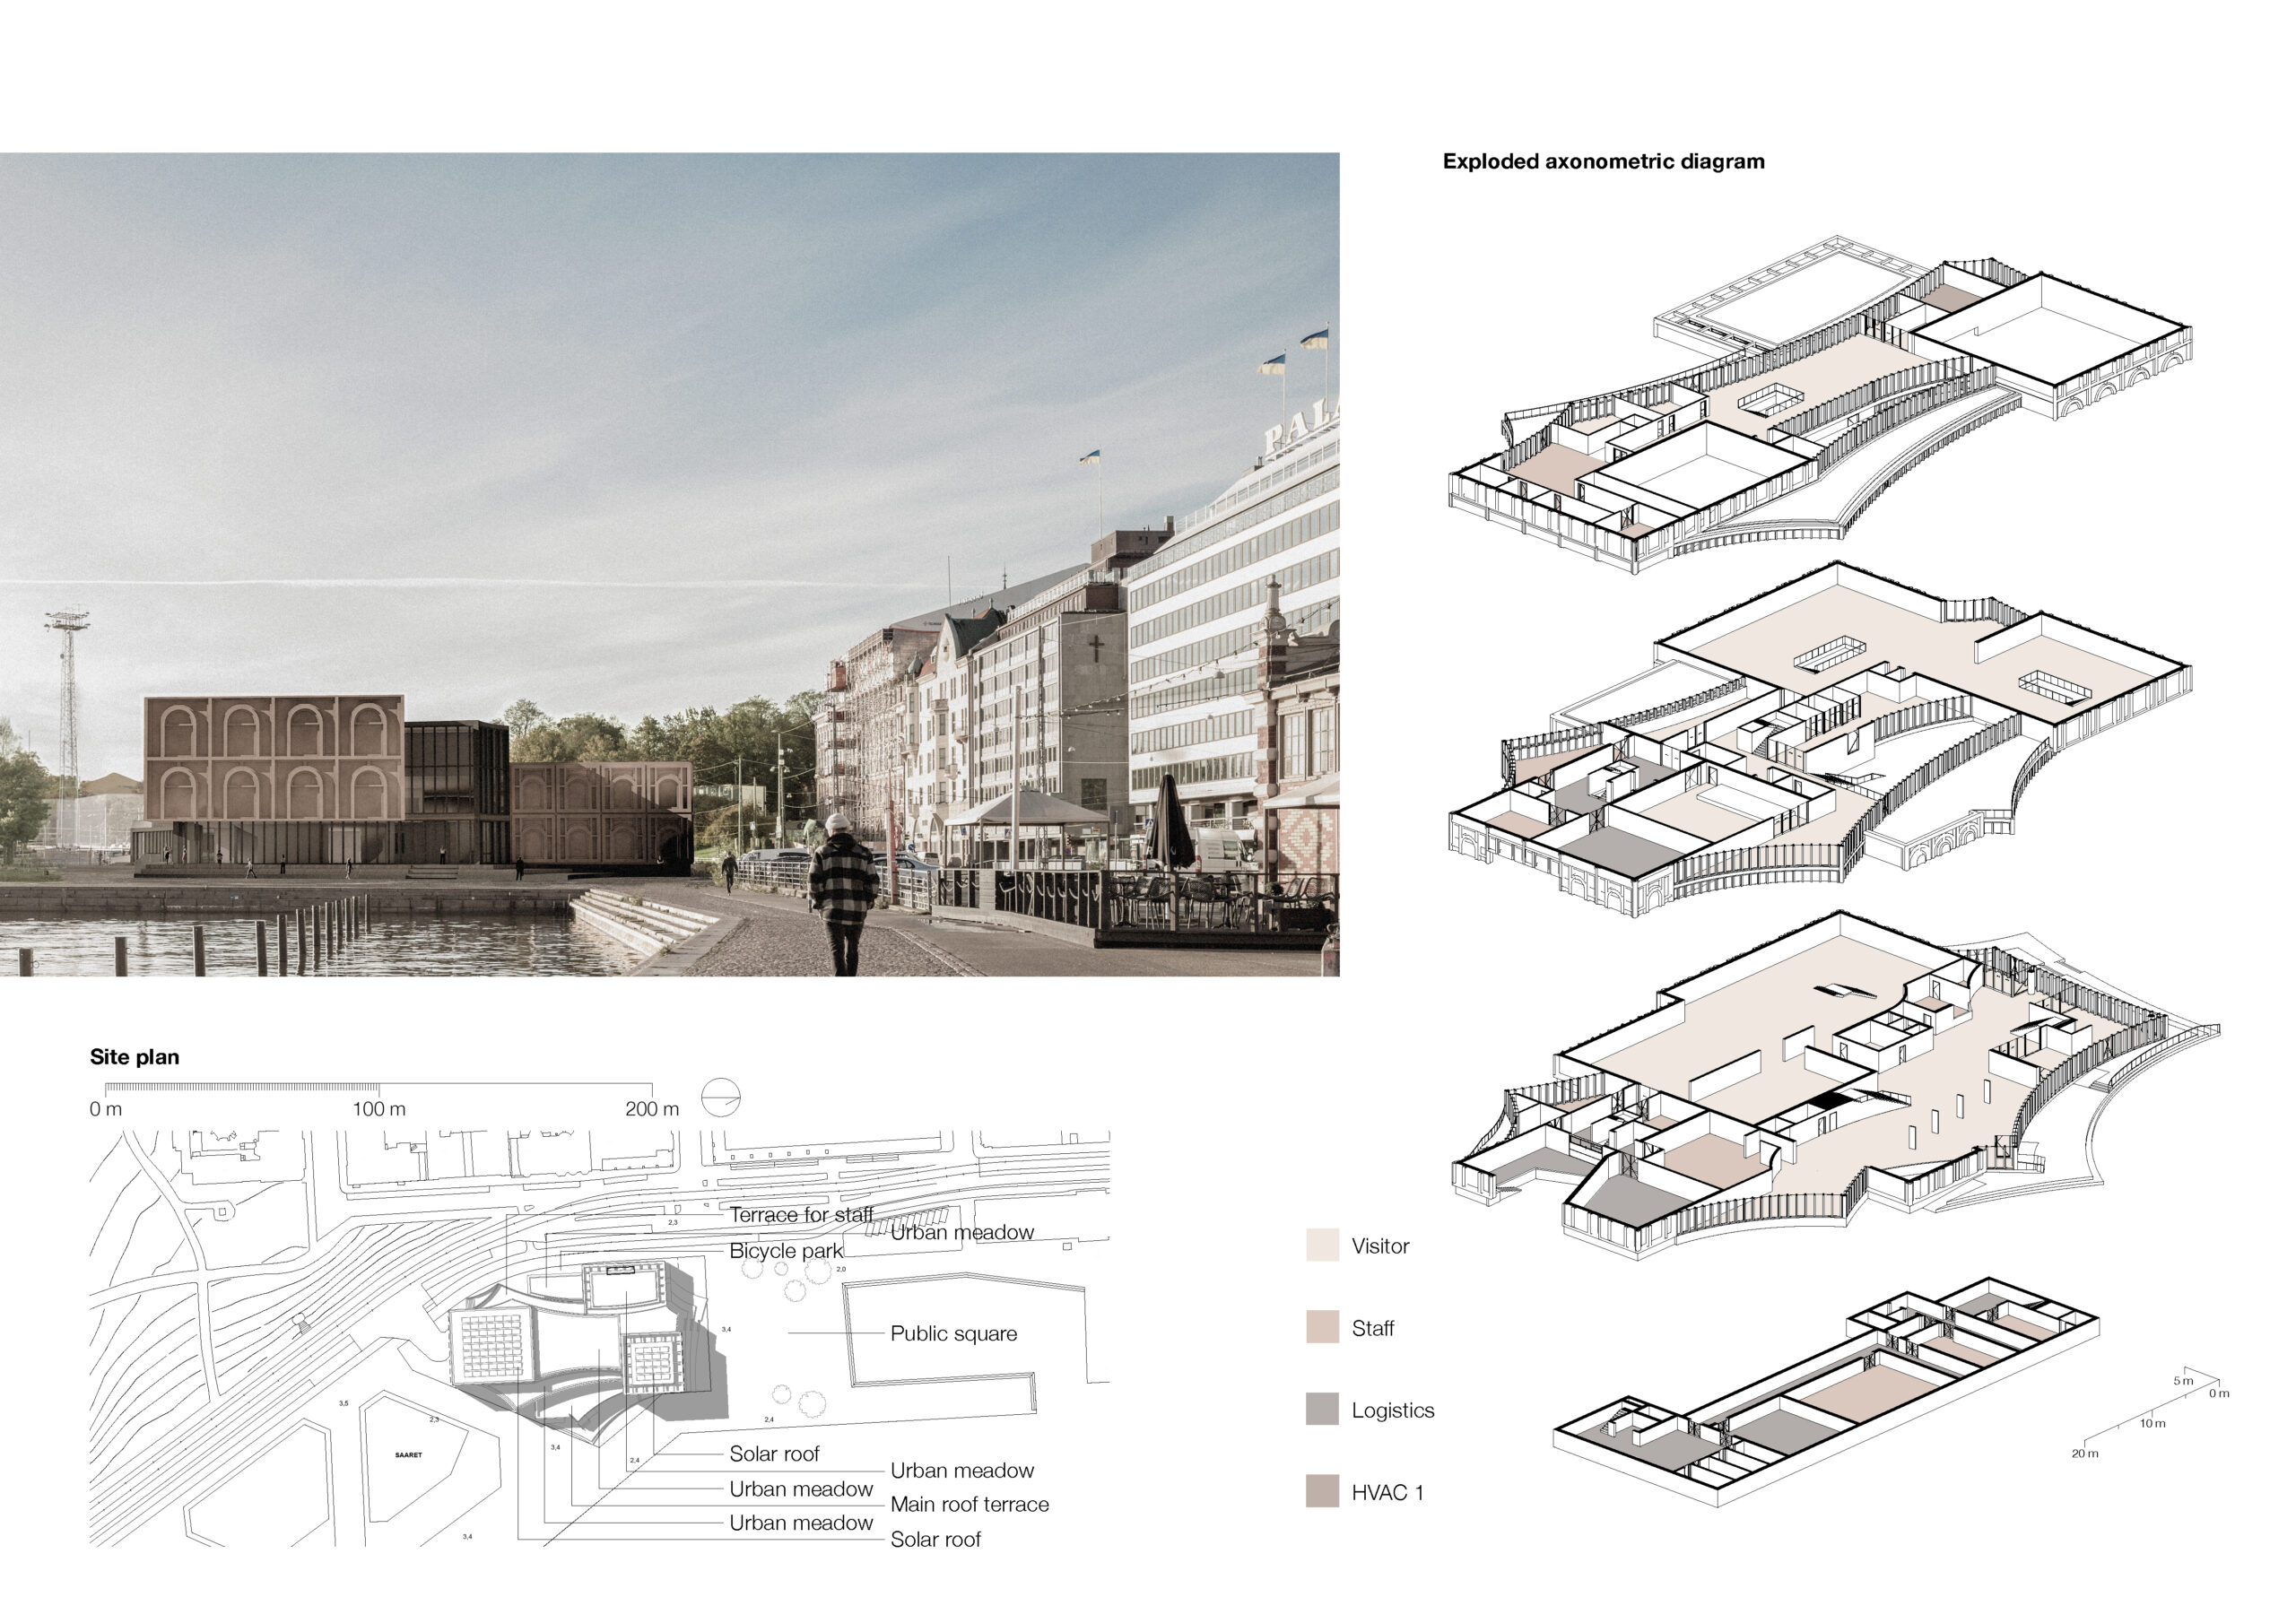Click the 20 m axonometric scale label
The height and width of the screenshot is (1623, 2296).
tap(2084, 1453)
